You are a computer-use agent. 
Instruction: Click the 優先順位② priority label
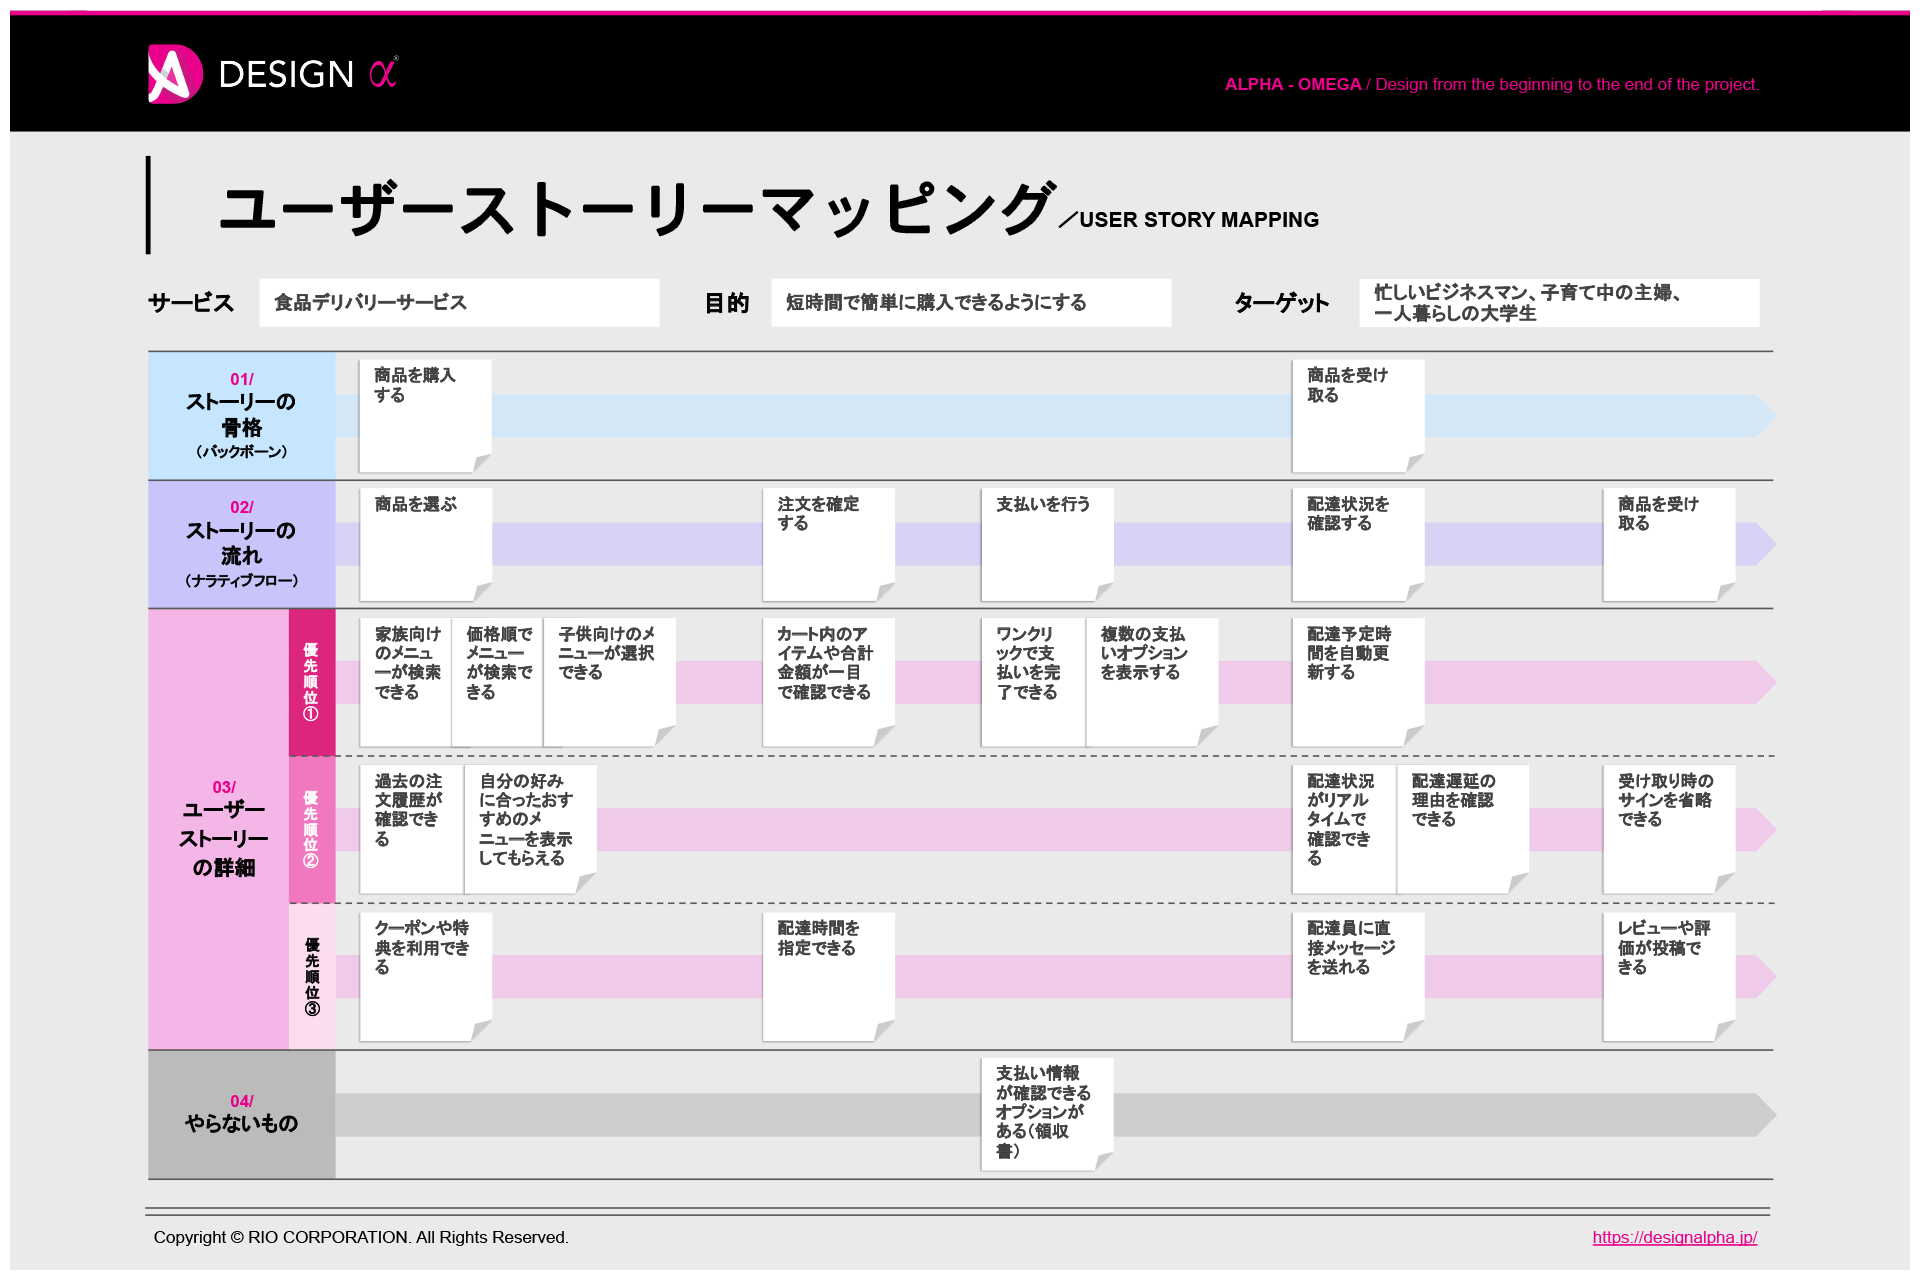click(312, 830)
